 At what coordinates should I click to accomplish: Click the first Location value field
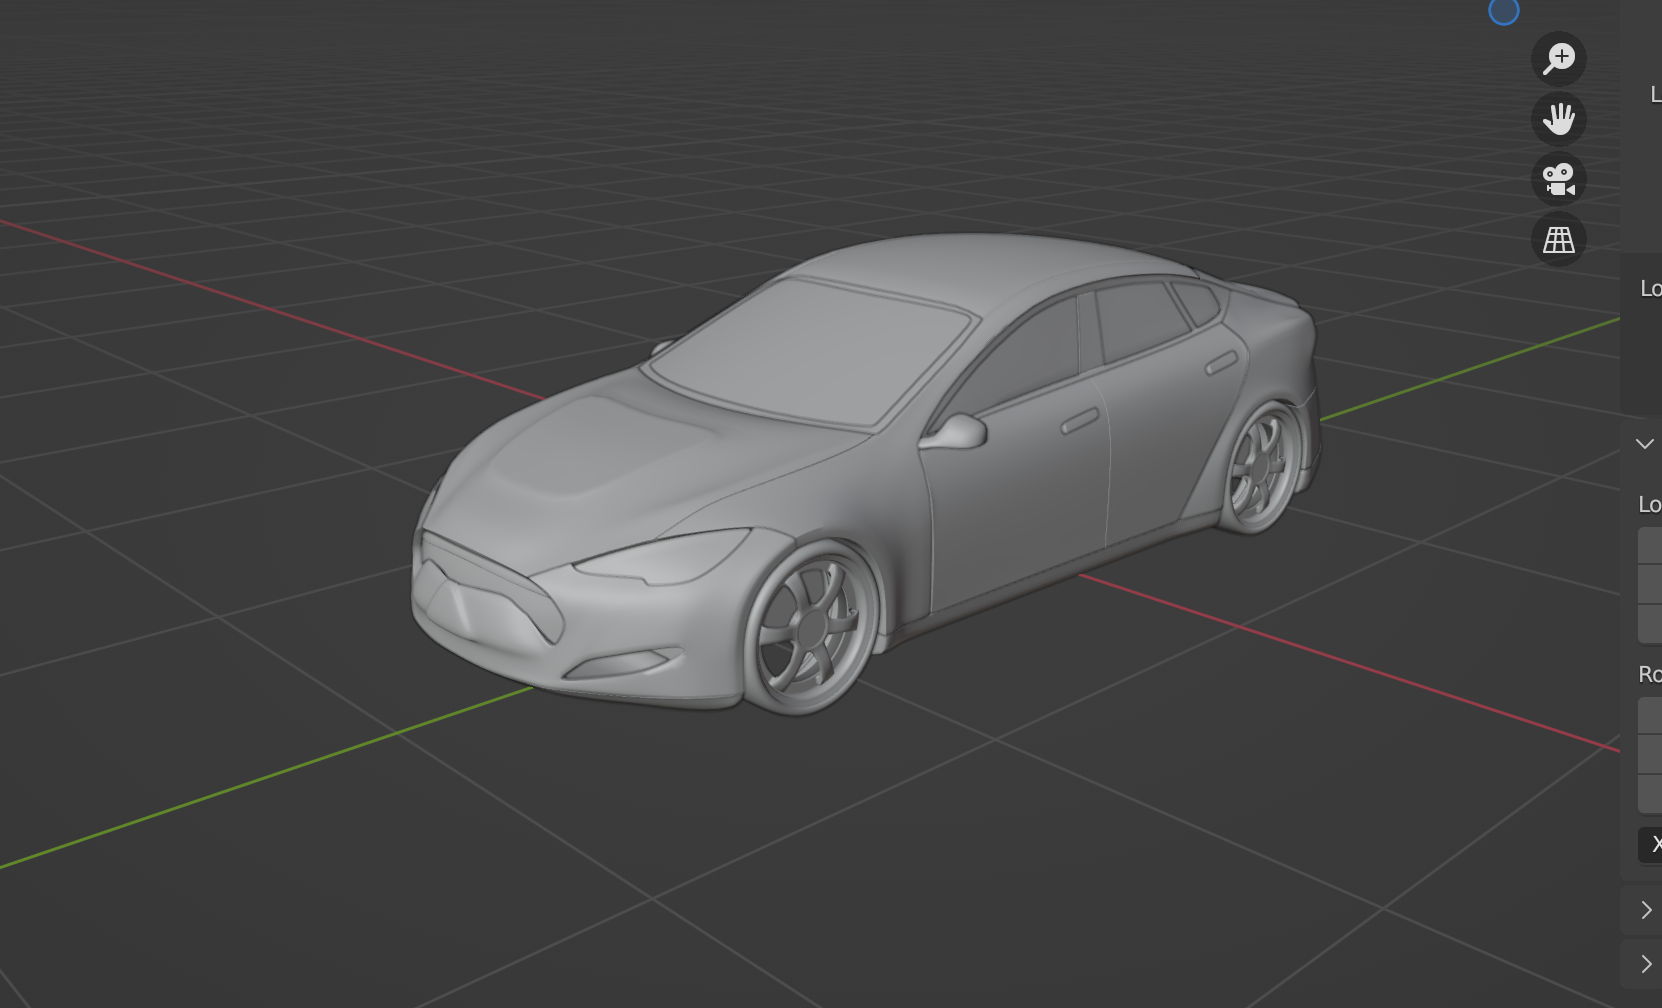tap(1651, 546)
